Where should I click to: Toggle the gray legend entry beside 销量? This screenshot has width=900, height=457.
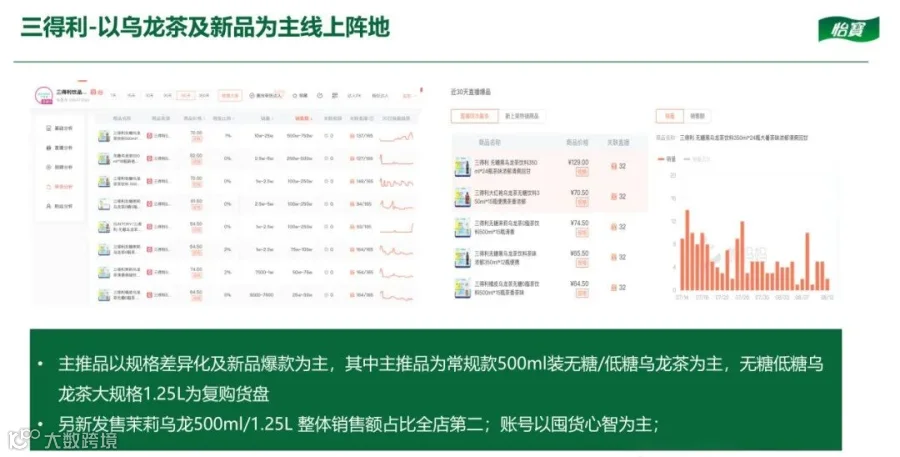click(696, 159)
